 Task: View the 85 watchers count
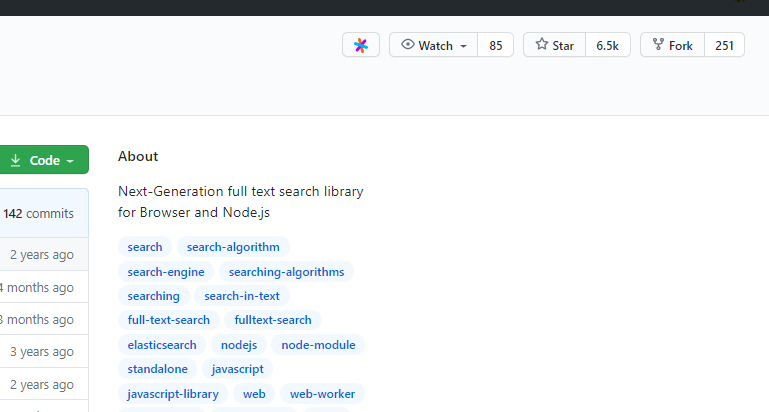496,45
